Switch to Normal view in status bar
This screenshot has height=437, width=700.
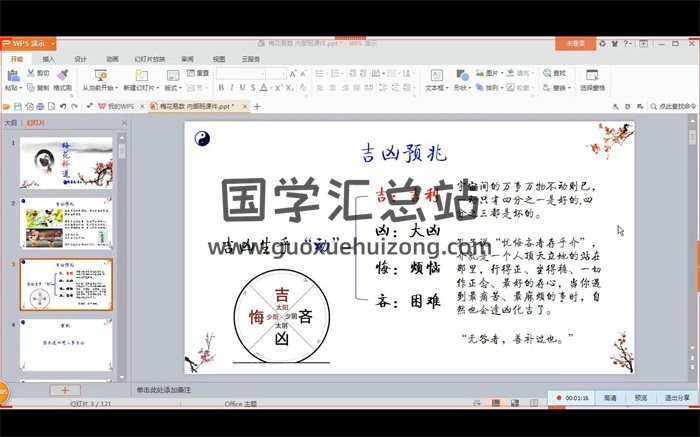click(496, 403)
